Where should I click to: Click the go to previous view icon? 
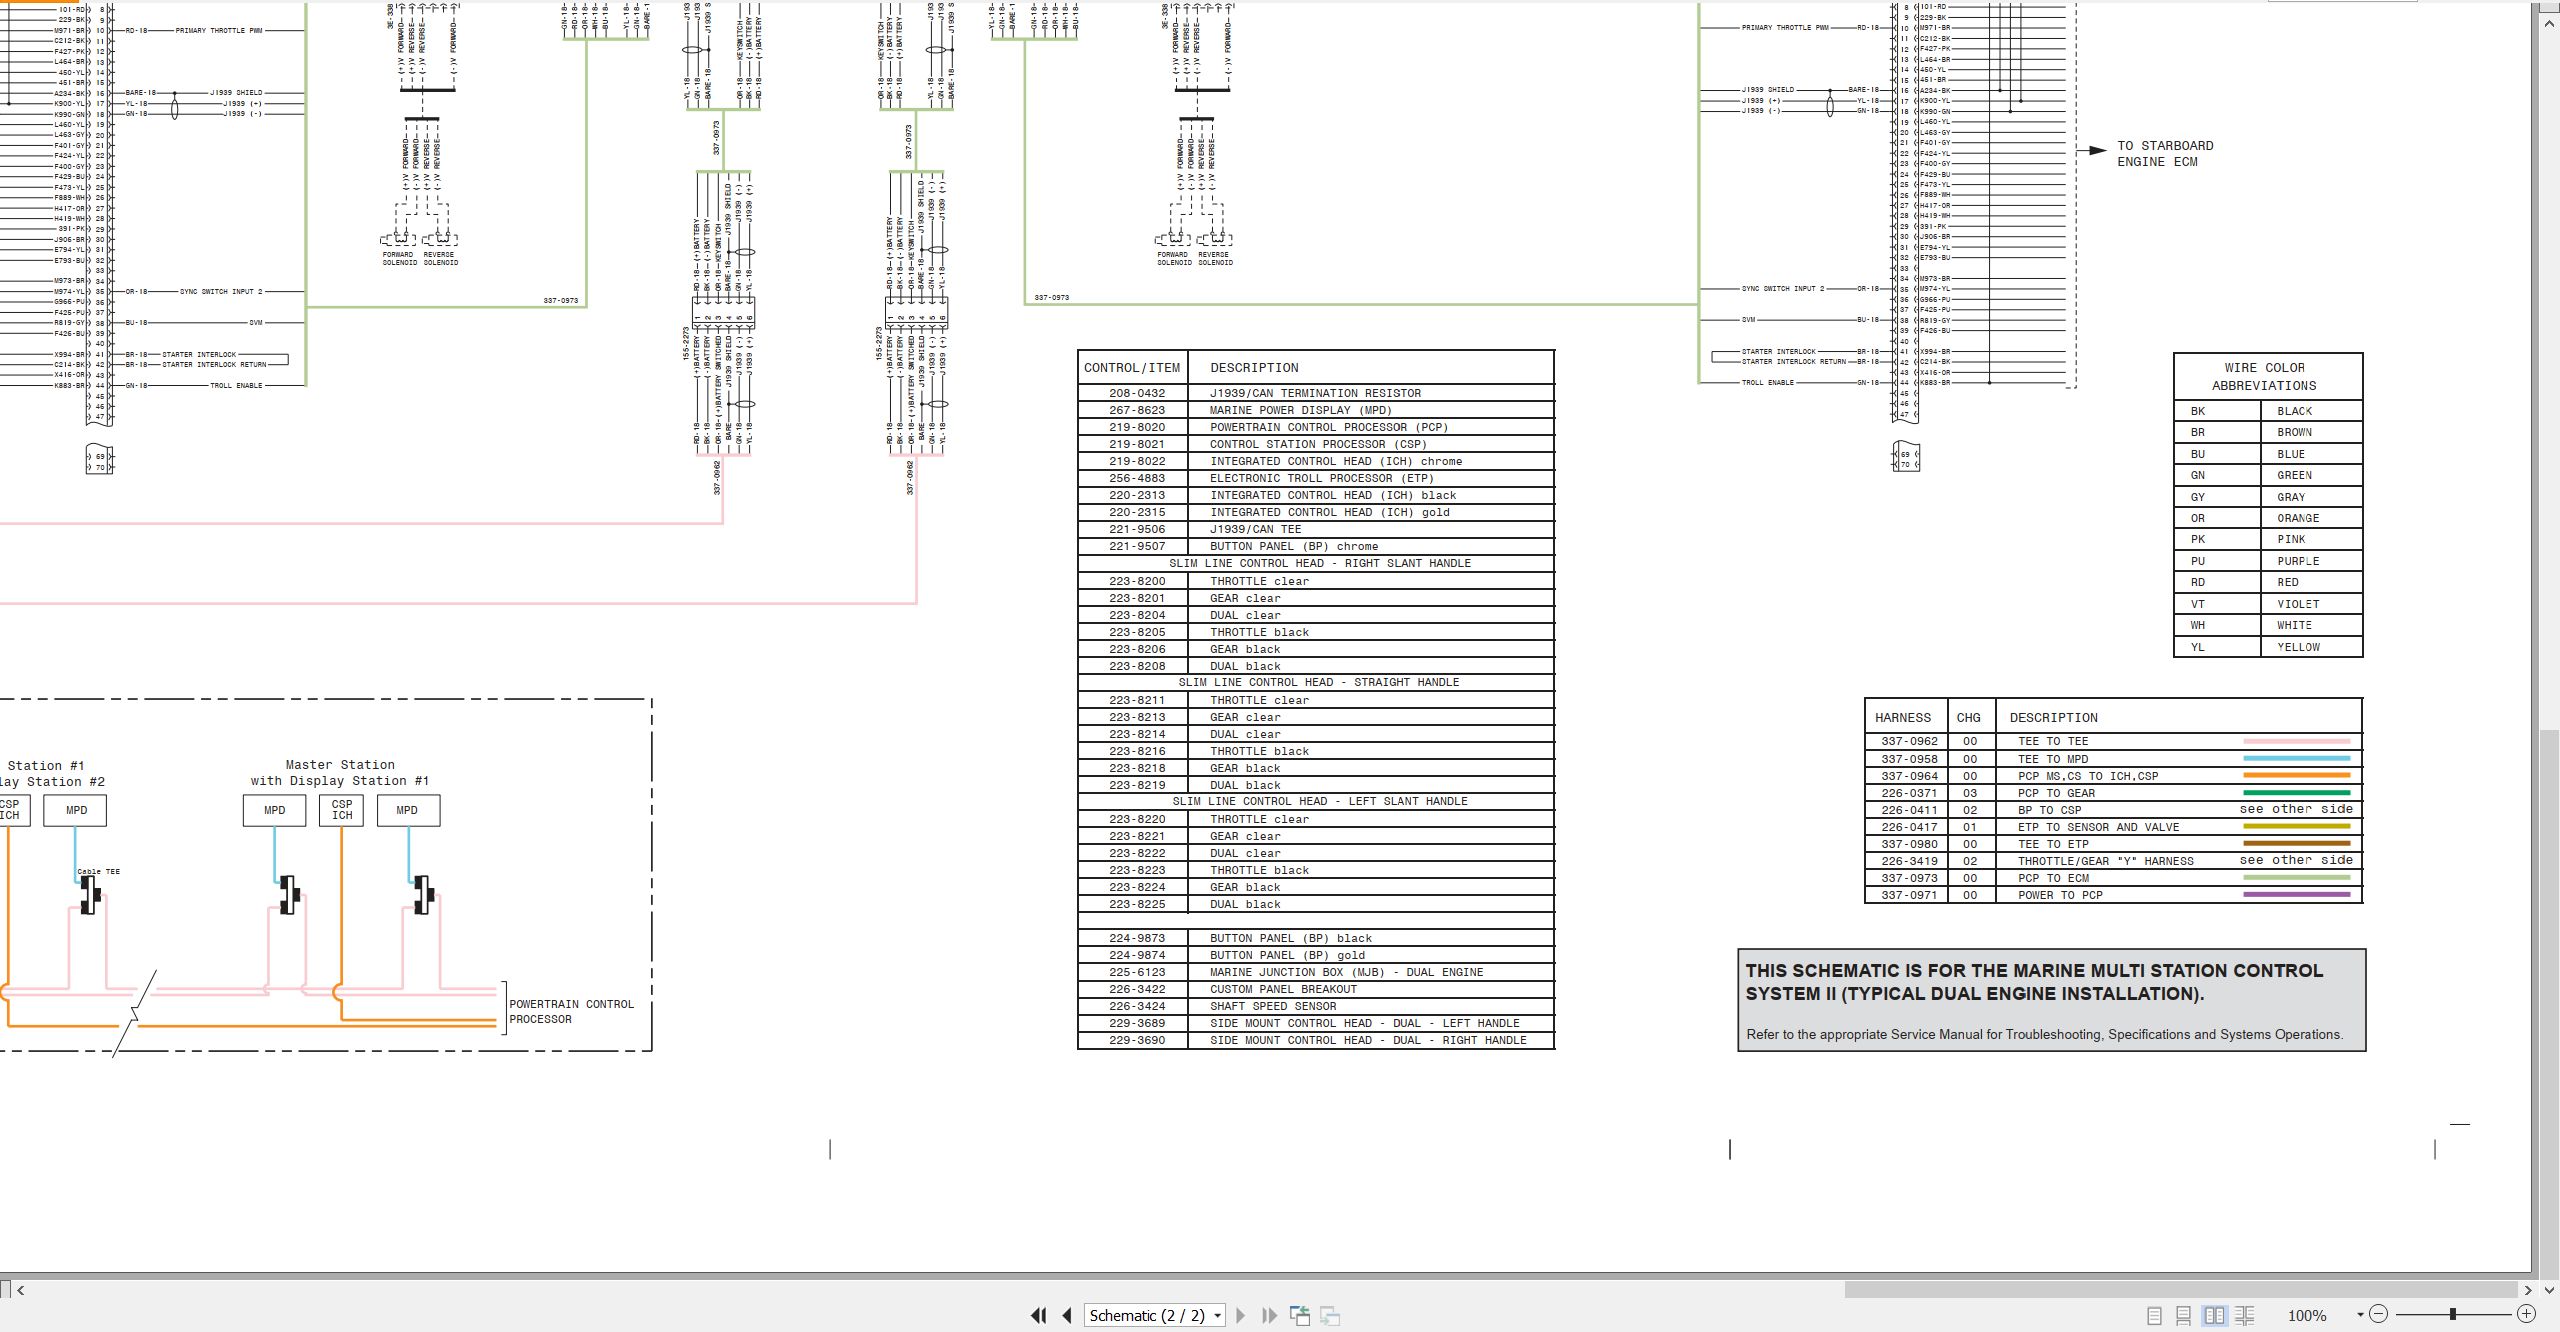click(1300, 1316)
